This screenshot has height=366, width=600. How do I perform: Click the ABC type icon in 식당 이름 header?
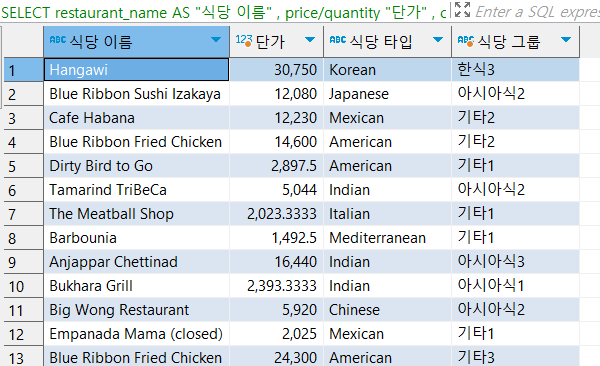click(58, 40)
